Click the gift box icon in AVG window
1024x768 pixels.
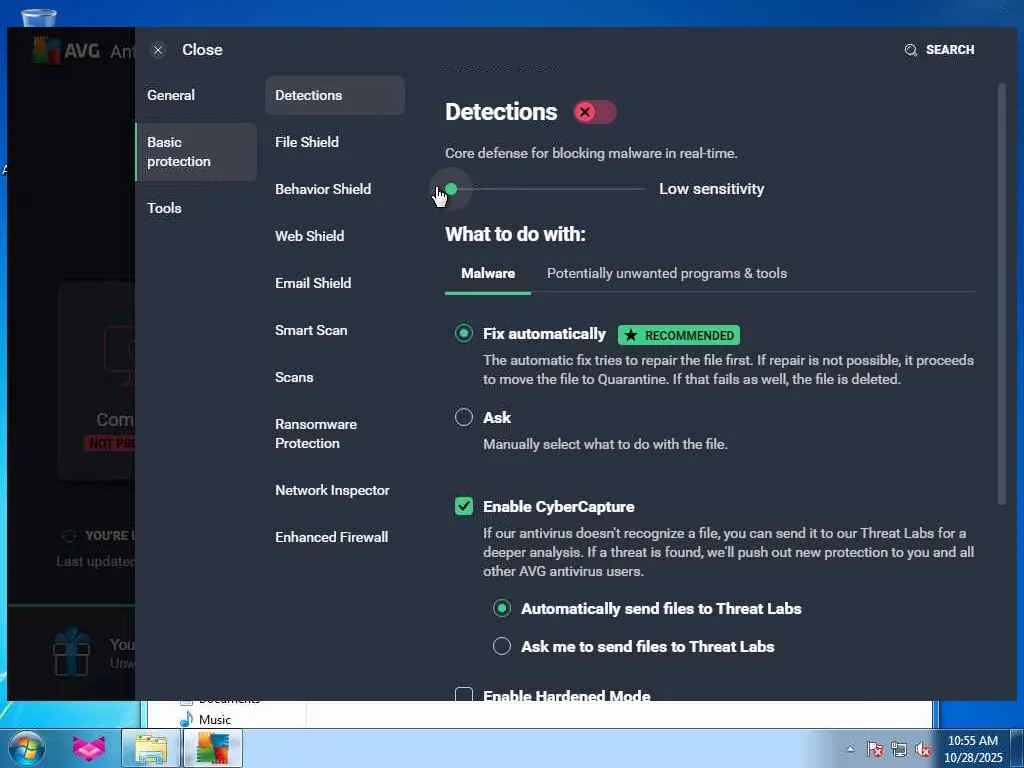pos(71,651)
